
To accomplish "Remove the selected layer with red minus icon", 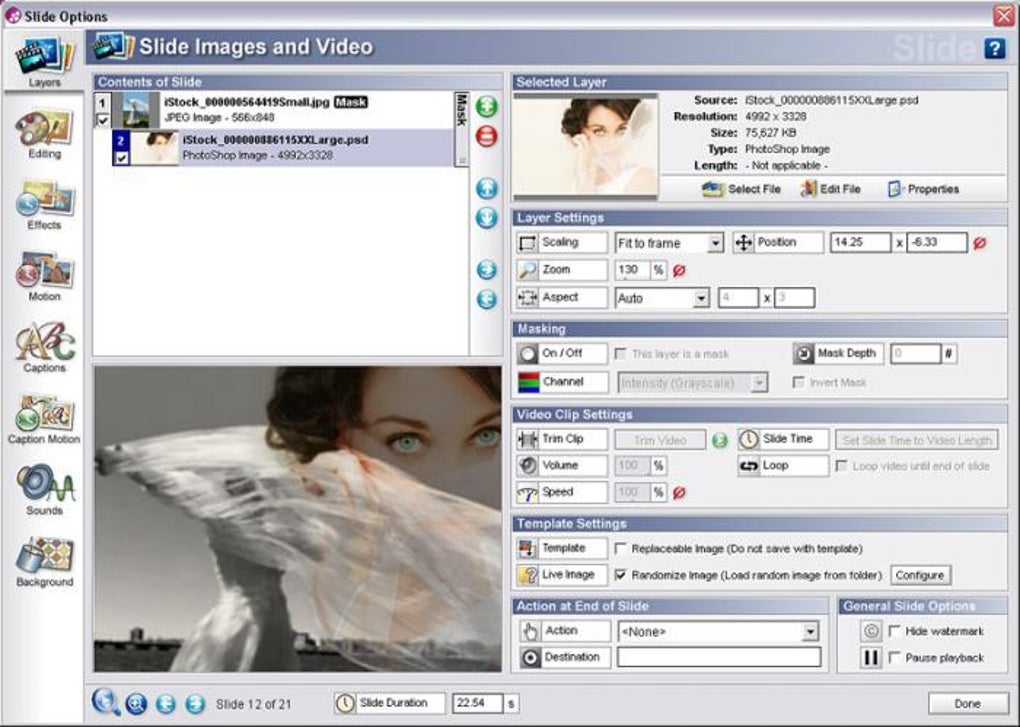I will click(487, 136).
